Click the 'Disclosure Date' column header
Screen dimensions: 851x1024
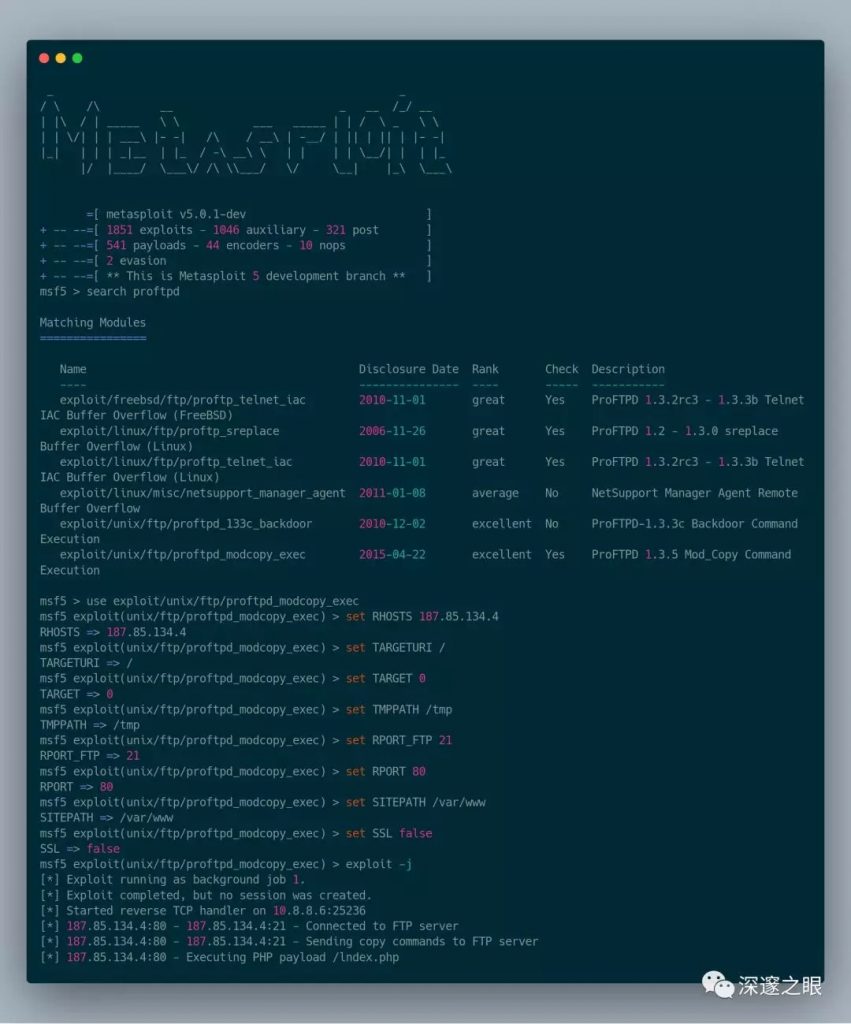408,369
